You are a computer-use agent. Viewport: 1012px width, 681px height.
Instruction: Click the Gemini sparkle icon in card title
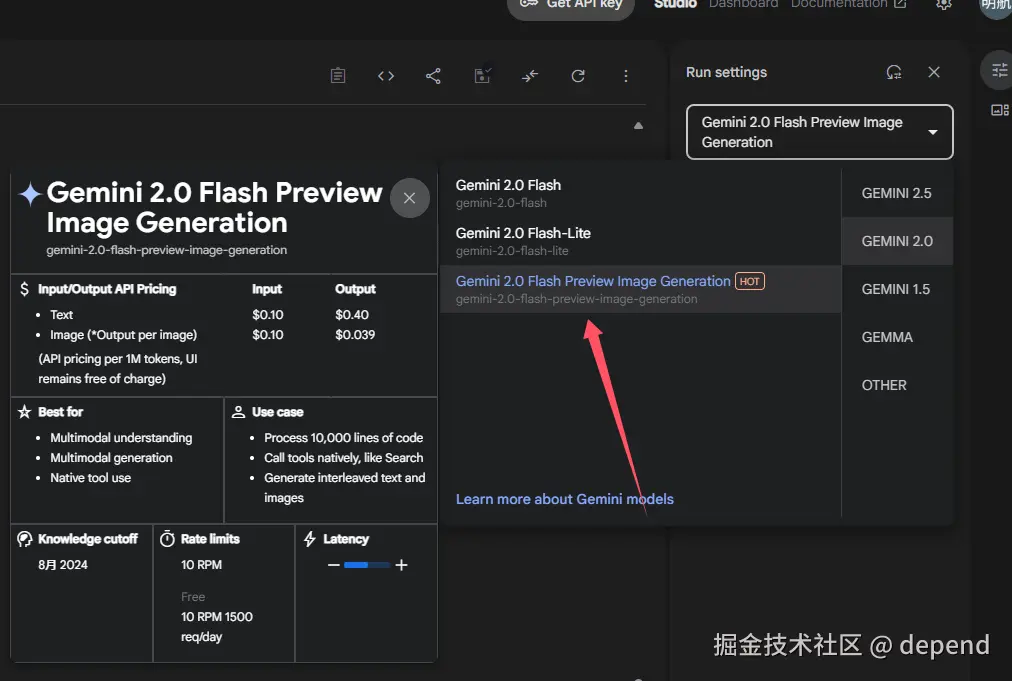(30, 194)
